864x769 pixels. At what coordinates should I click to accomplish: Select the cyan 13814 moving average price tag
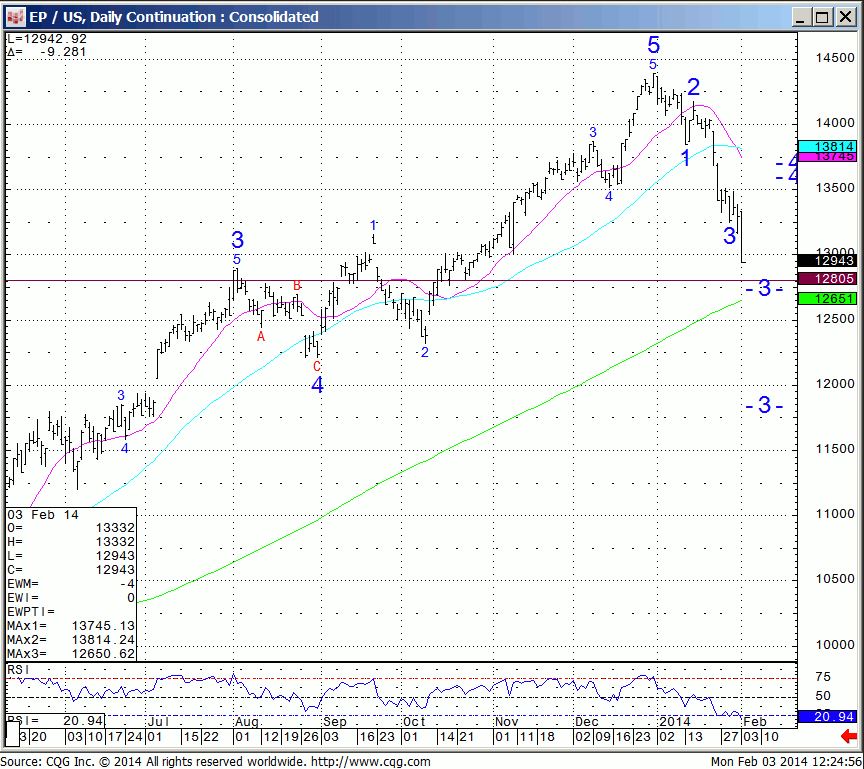834,146
